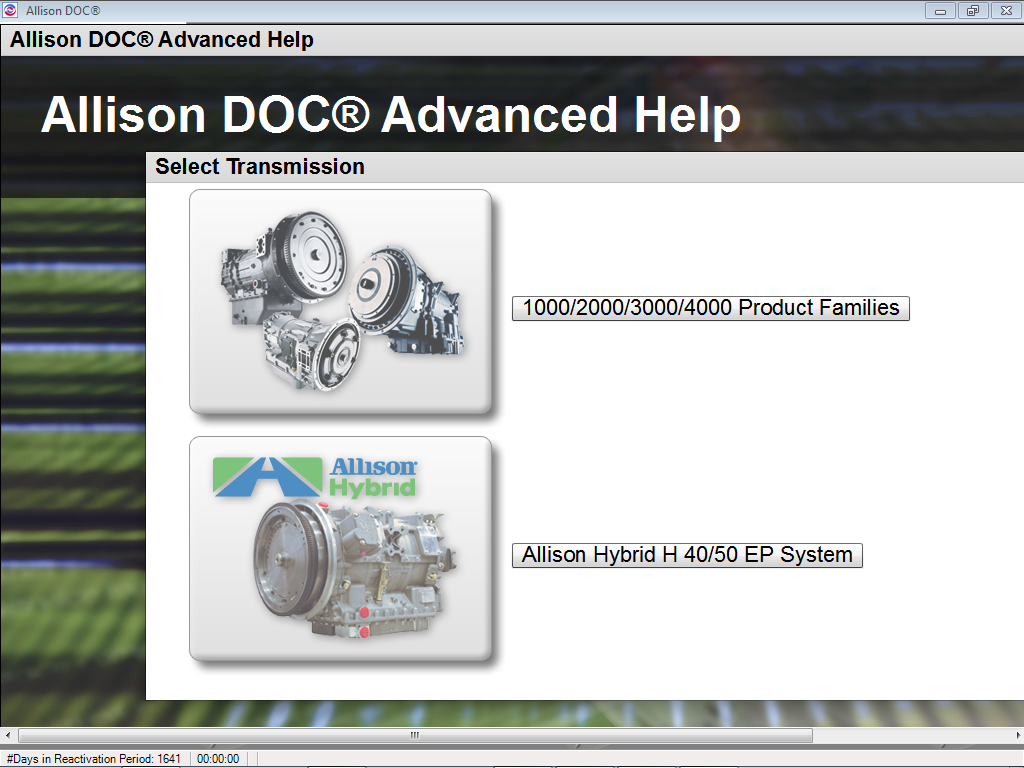The height and width of the screenshot is (768, 1024).
Task: Click the red Allison emblem icon top-left
Action: point(11,11)
